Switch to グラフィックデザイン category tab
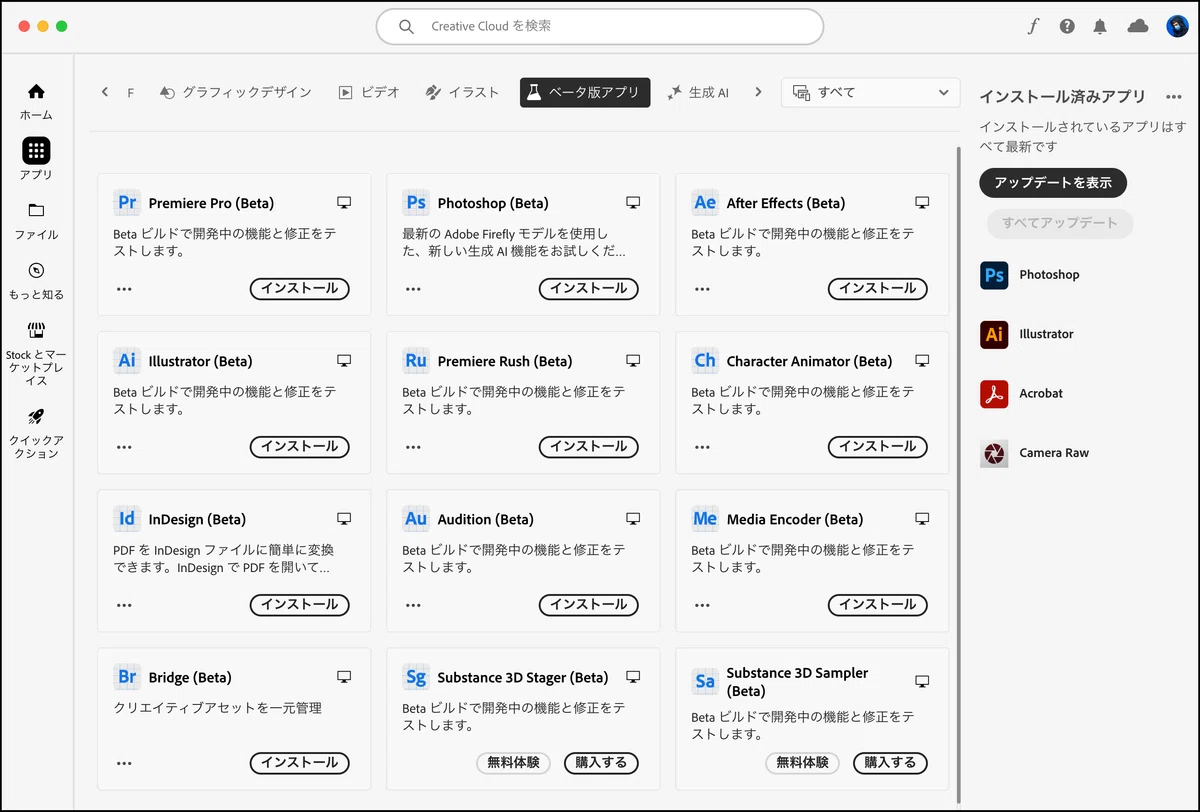Screen dimensions: 1200x812 click(x=235, y=92)
